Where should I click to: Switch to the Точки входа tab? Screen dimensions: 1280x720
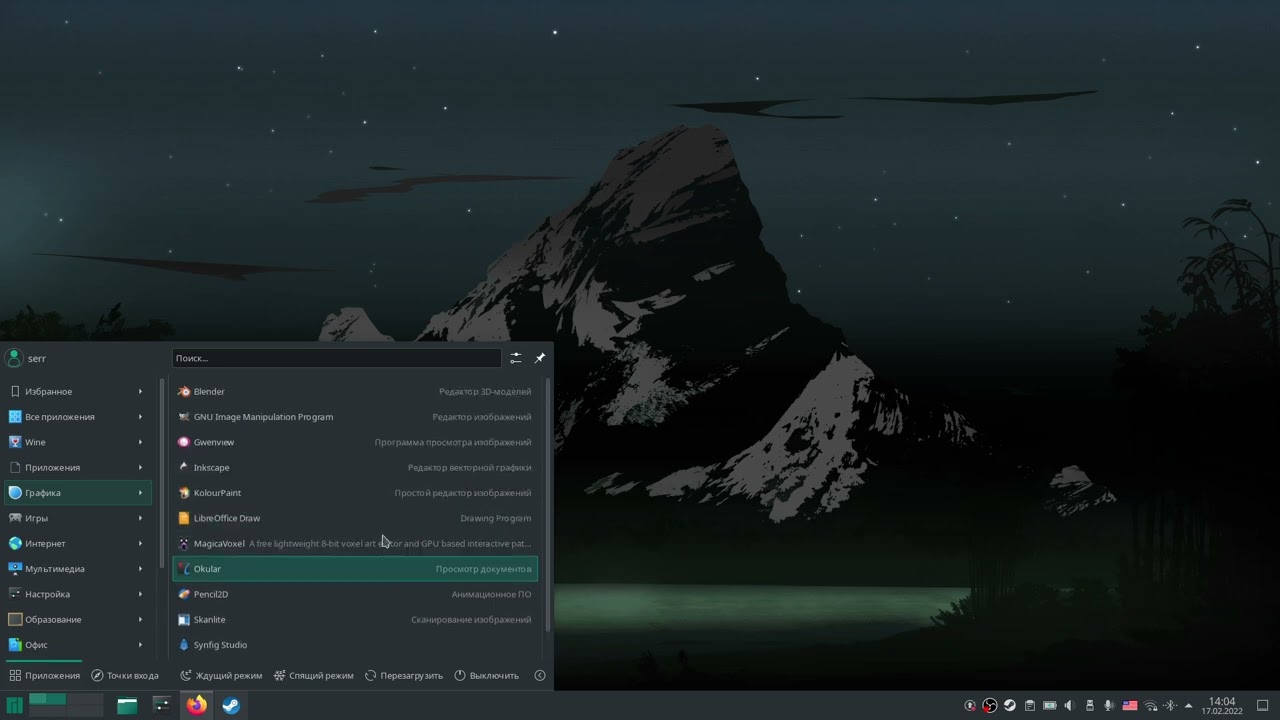pos(125,675)
